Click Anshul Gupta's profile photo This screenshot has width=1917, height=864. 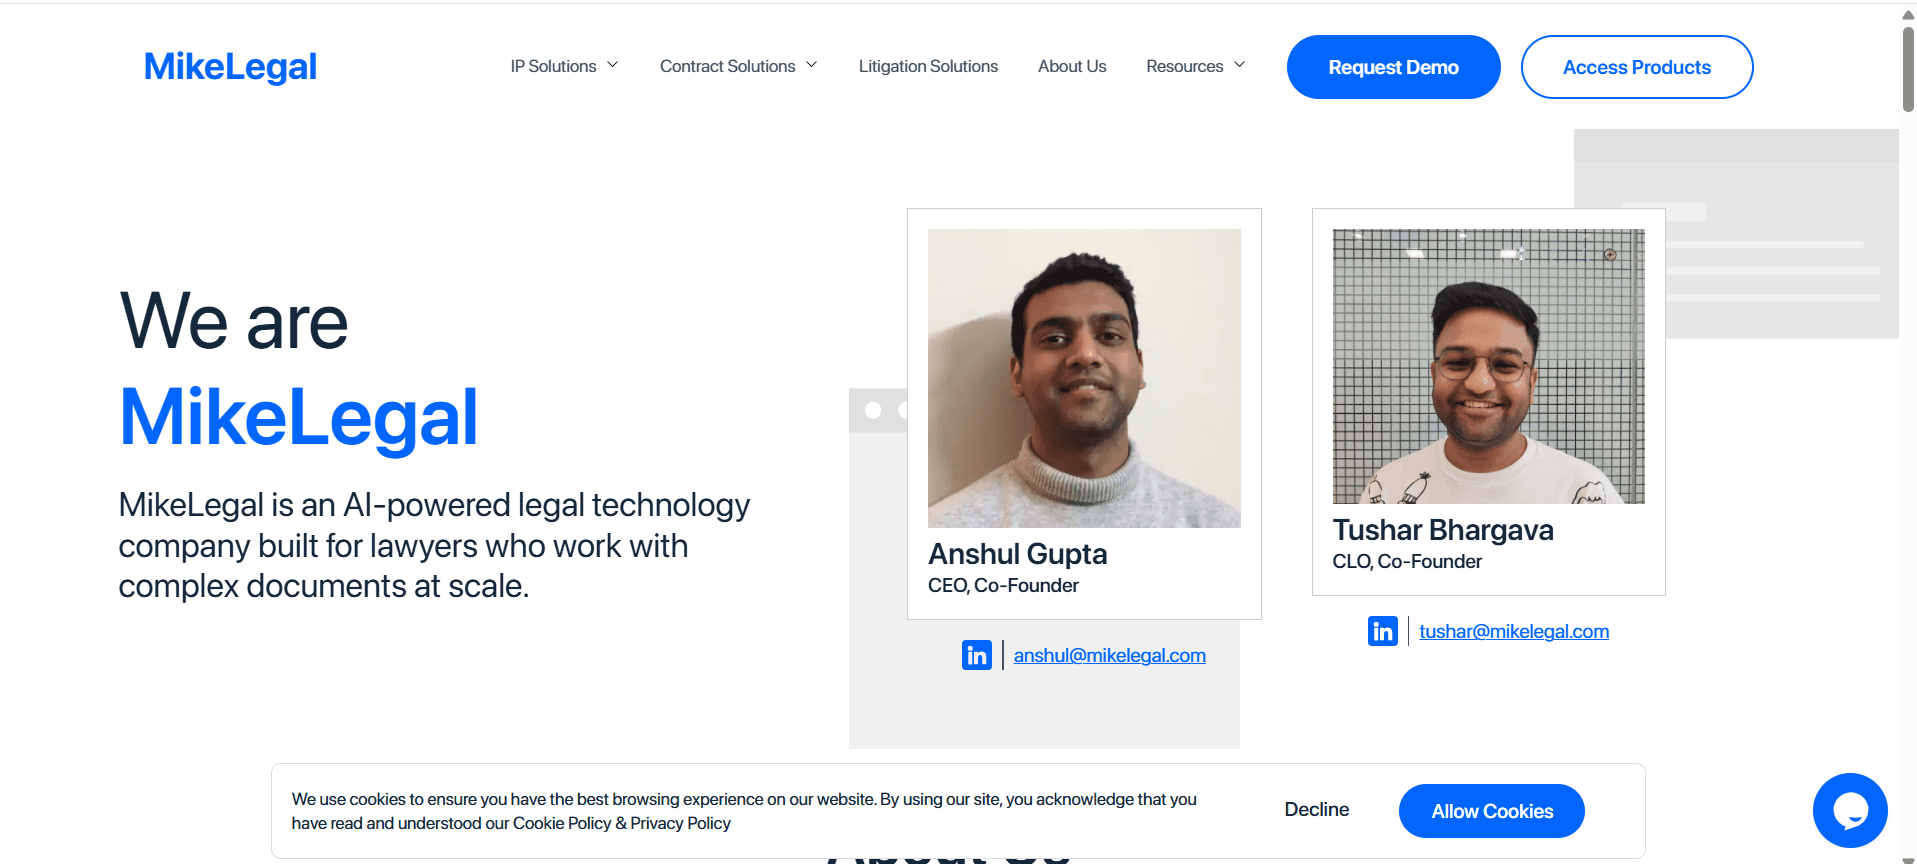[x=1084, y=378]
